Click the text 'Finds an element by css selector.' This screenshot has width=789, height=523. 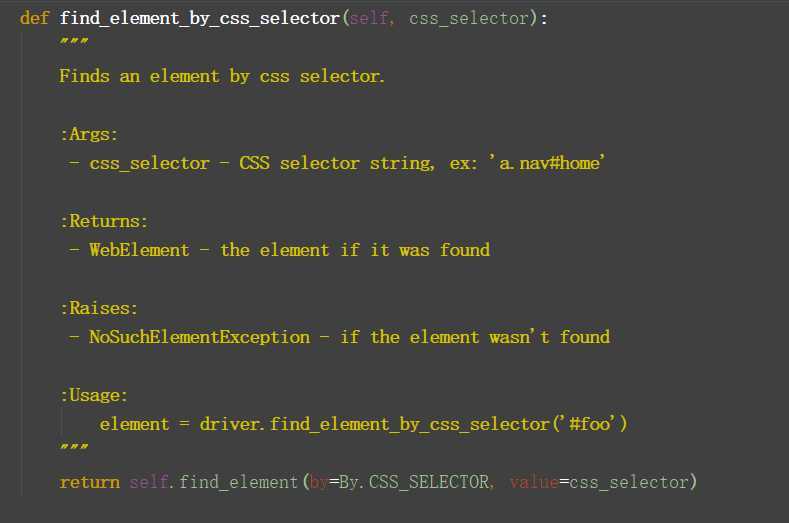click(x=221, y=77)
